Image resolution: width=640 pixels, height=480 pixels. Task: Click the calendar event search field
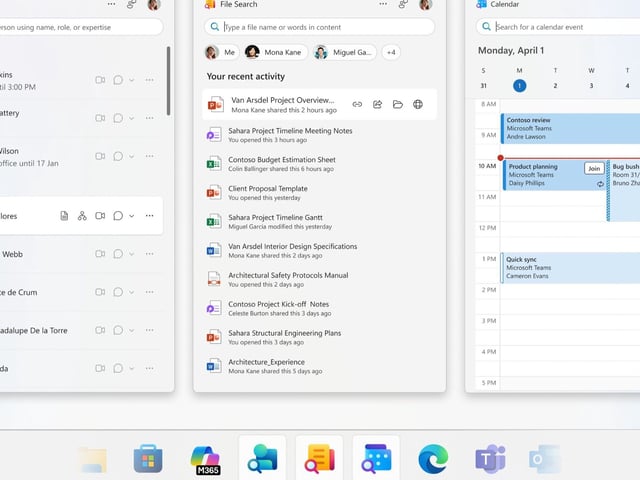tap(558, 27)
